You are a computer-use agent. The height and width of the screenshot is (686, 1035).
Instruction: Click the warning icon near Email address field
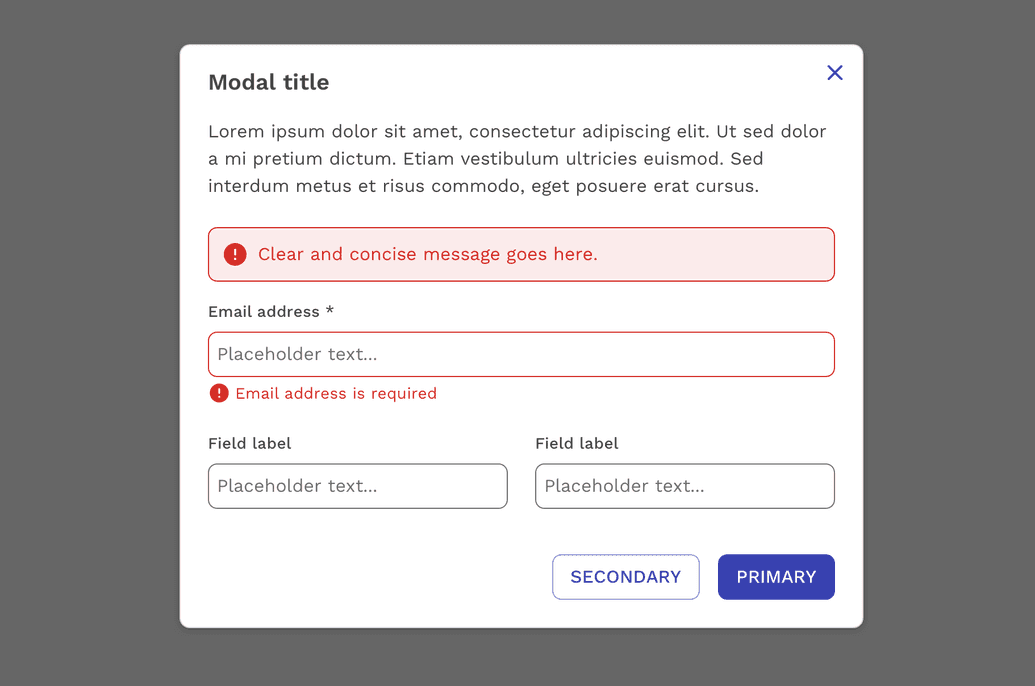(x=219, y=393)
